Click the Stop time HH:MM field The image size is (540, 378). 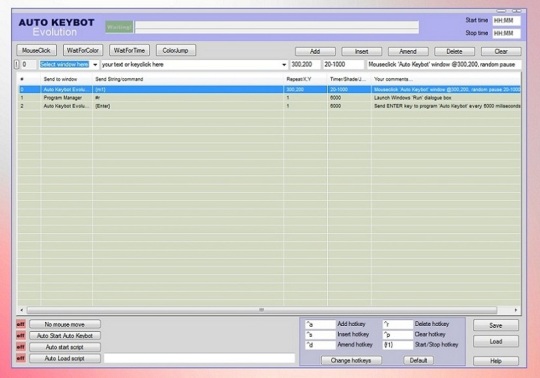click(506, 33)
